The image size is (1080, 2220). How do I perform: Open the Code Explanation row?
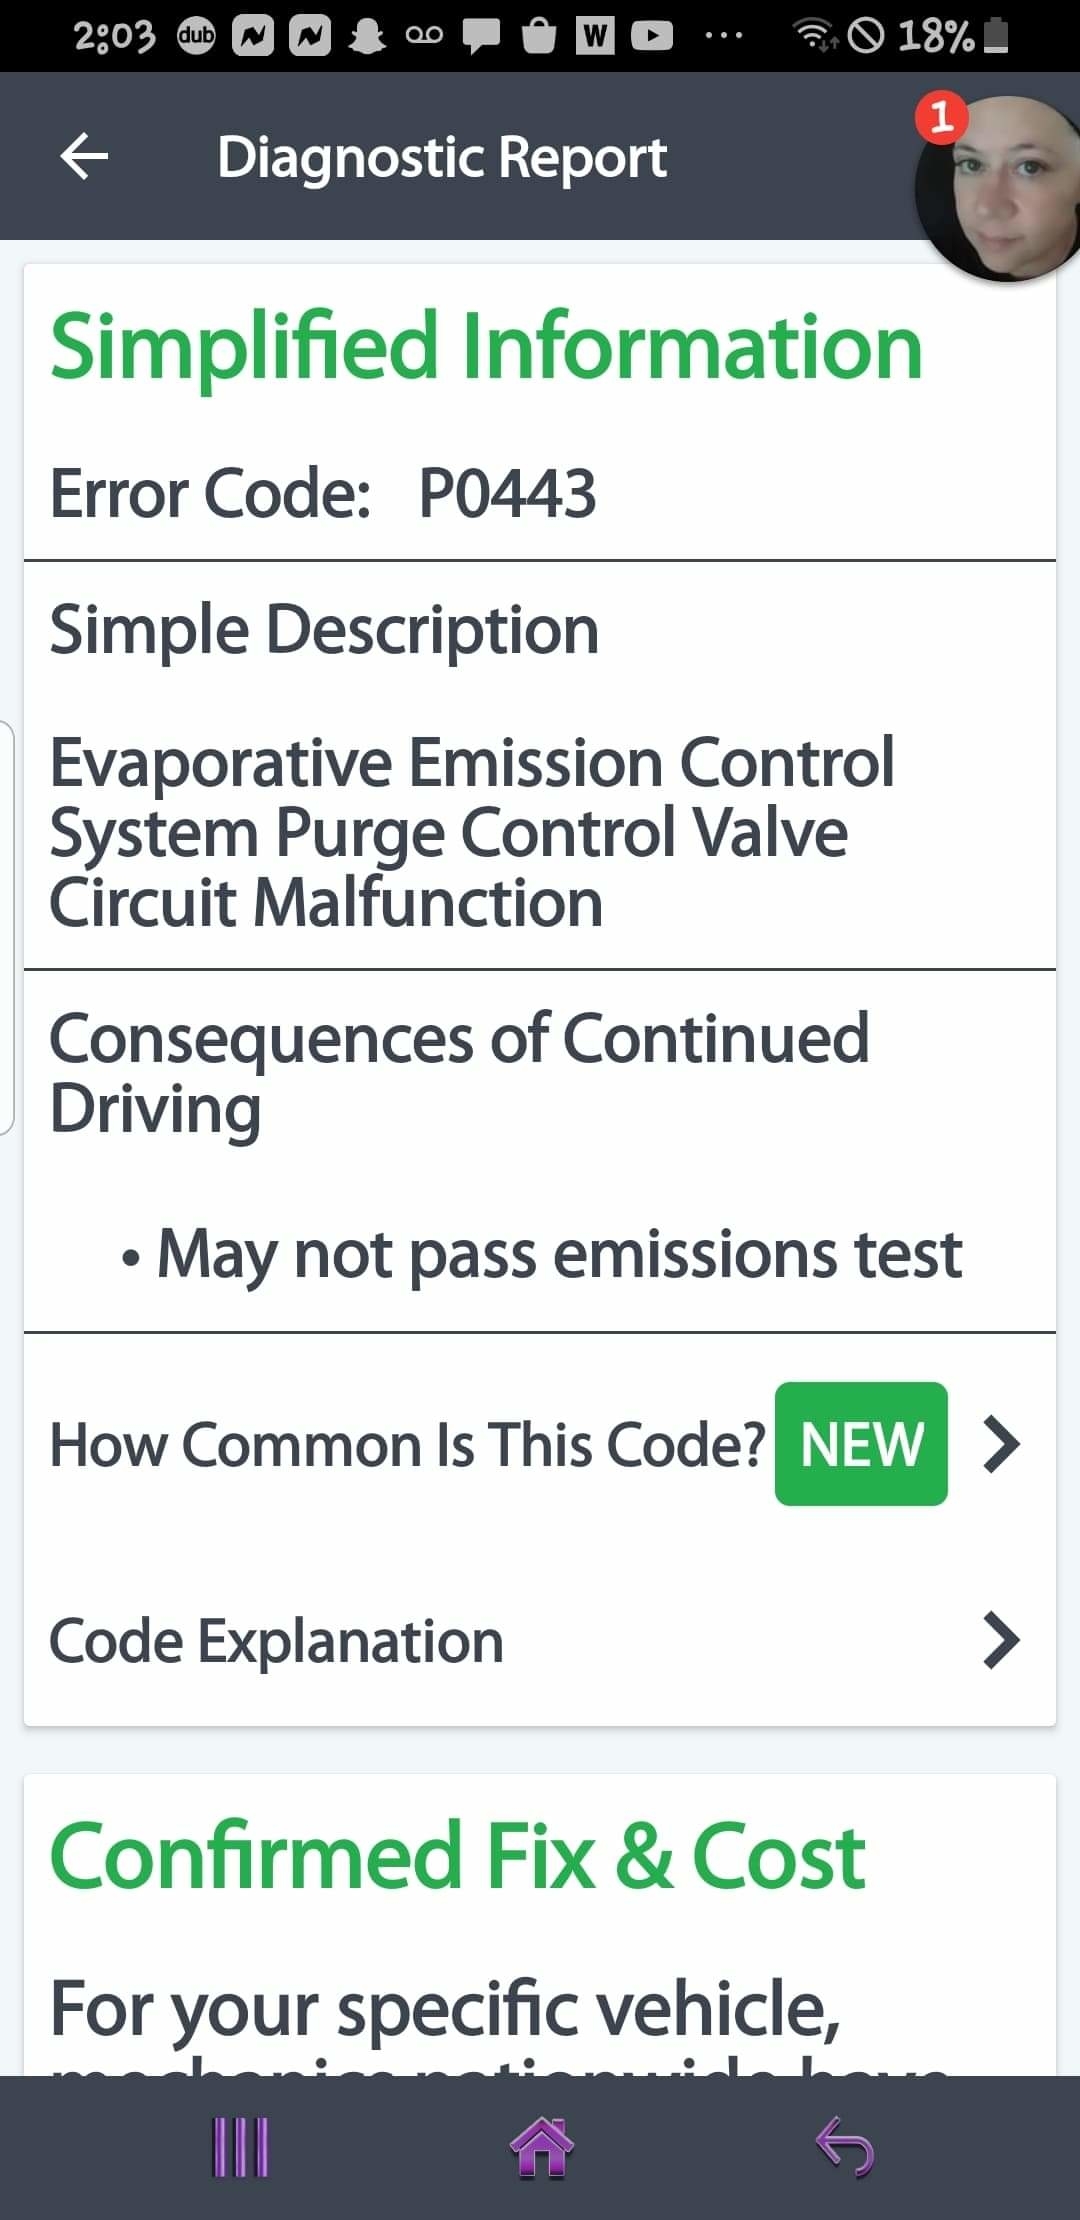pos(277,1641)
